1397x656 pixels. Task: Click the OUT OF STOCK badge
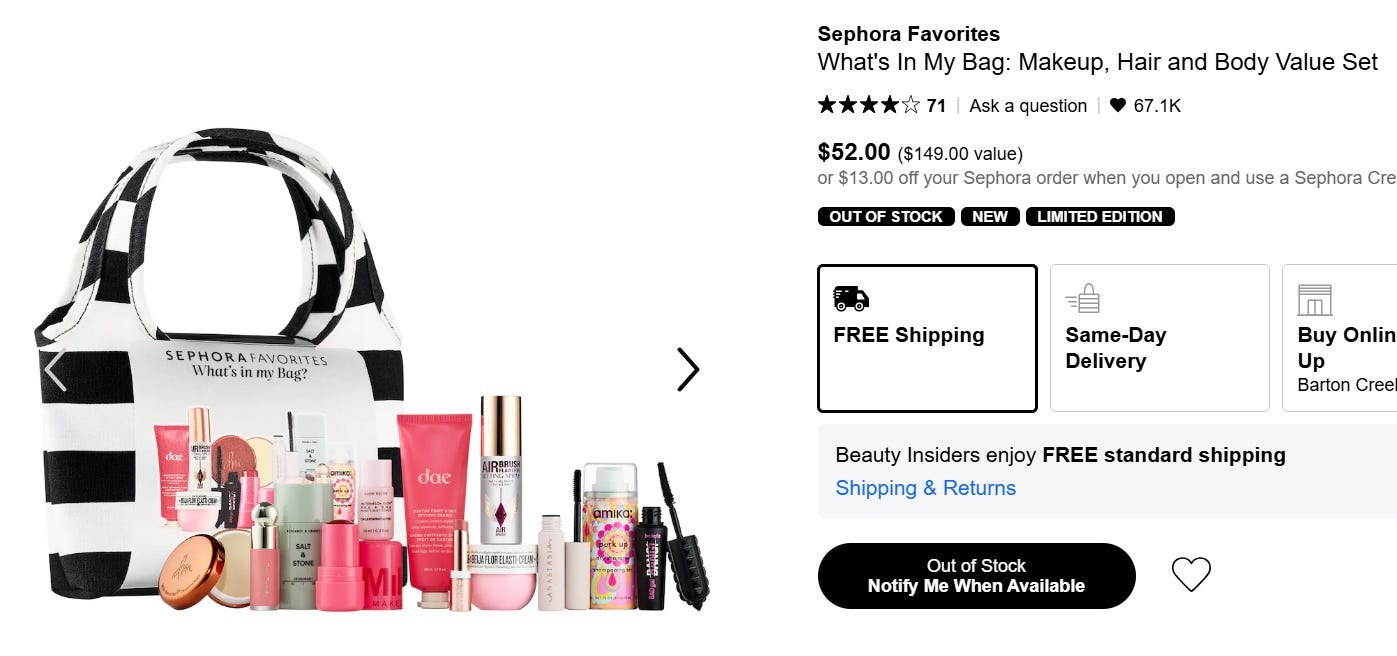pos(886,216)
